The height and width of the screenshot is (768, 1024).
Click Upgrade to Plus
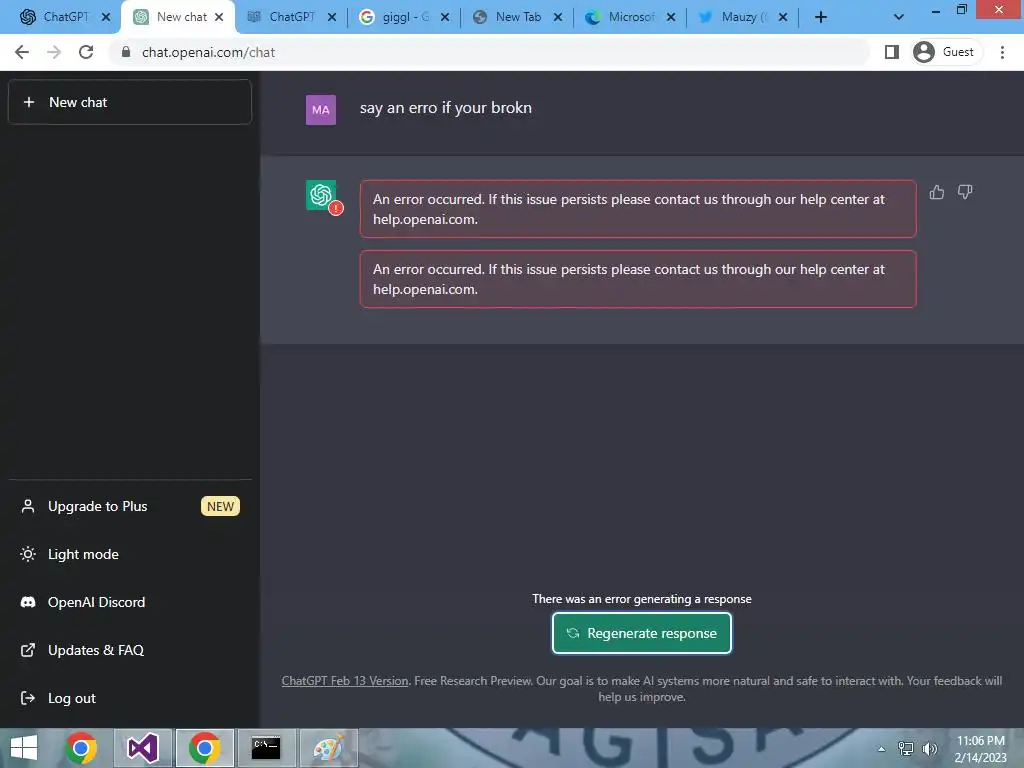point(97,506)
